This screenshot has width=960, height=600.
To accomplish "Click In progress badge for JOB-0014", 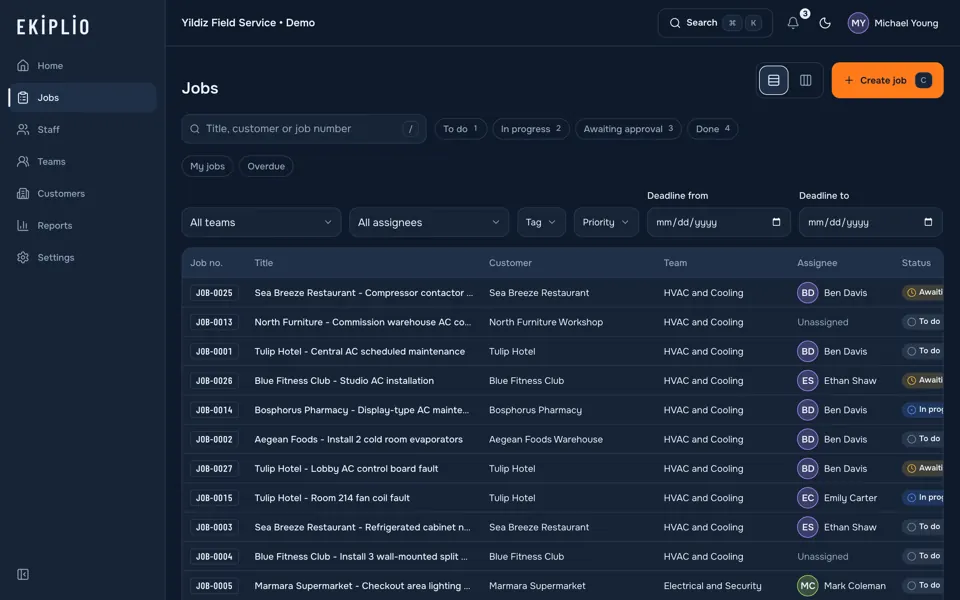I will [x=923, y=410].
